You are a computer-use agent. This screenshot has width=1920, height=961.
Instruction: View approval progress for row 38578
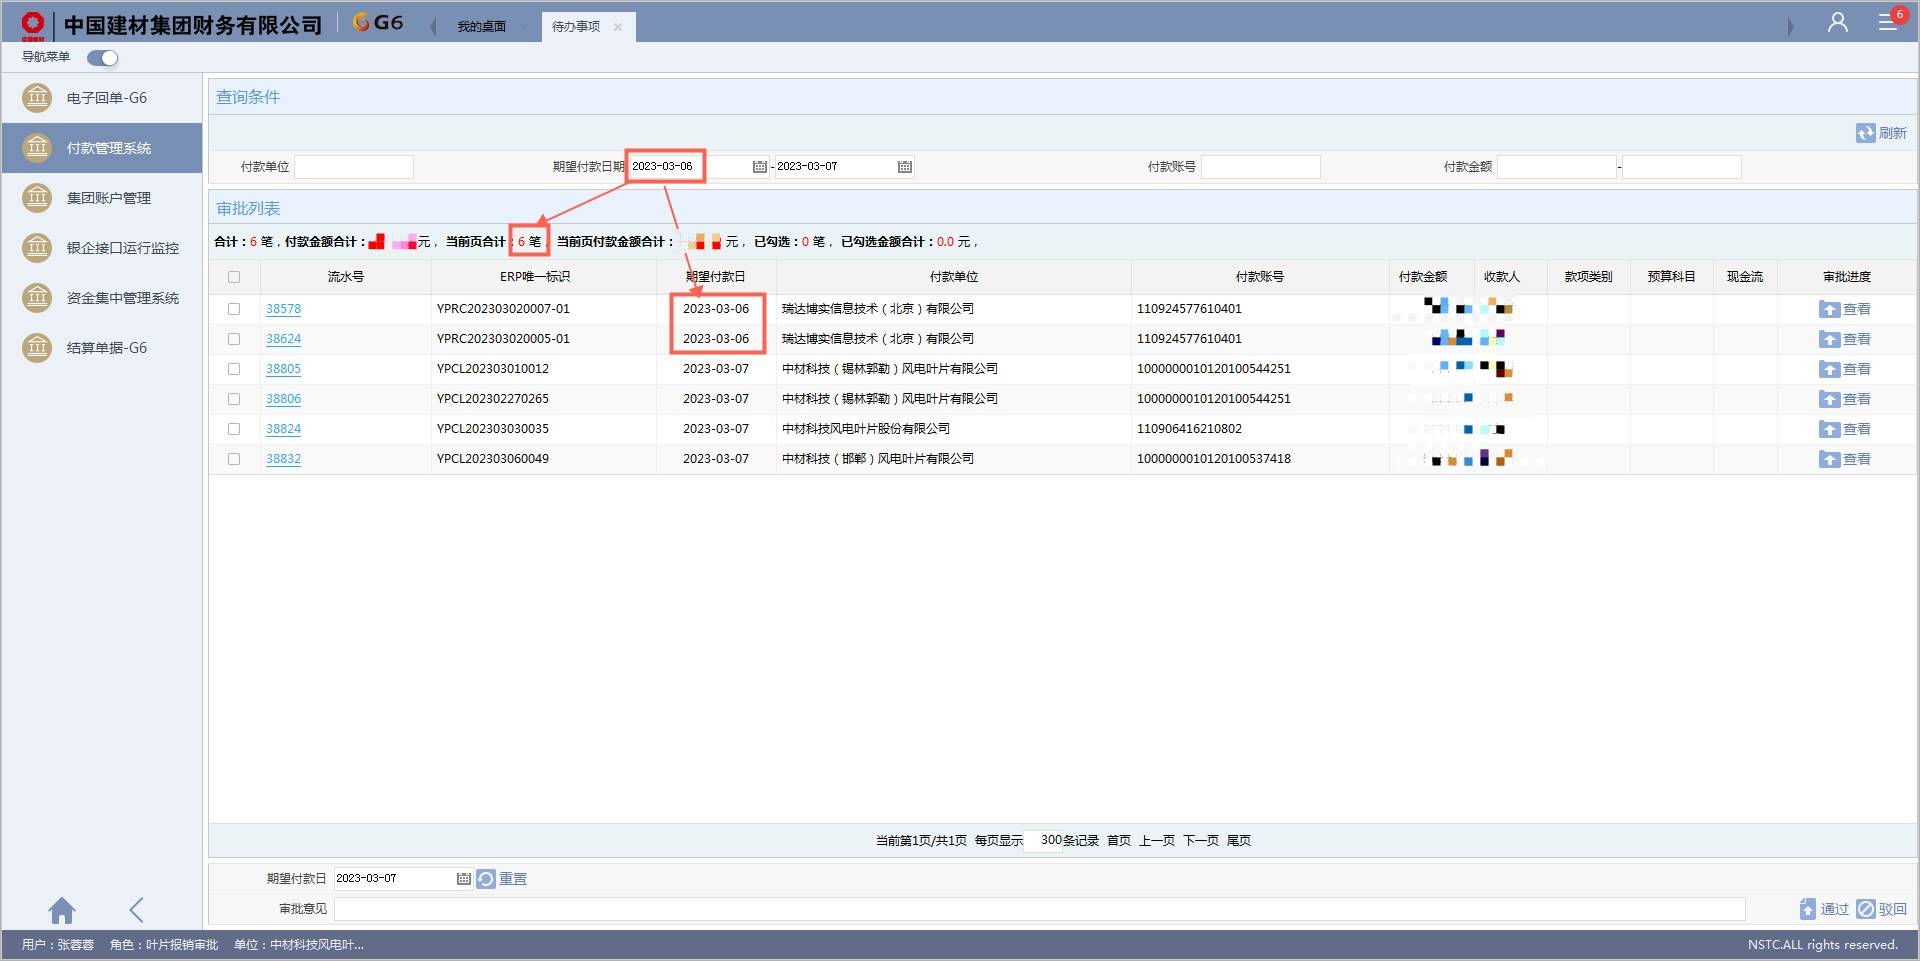(x=1845, y=310)
